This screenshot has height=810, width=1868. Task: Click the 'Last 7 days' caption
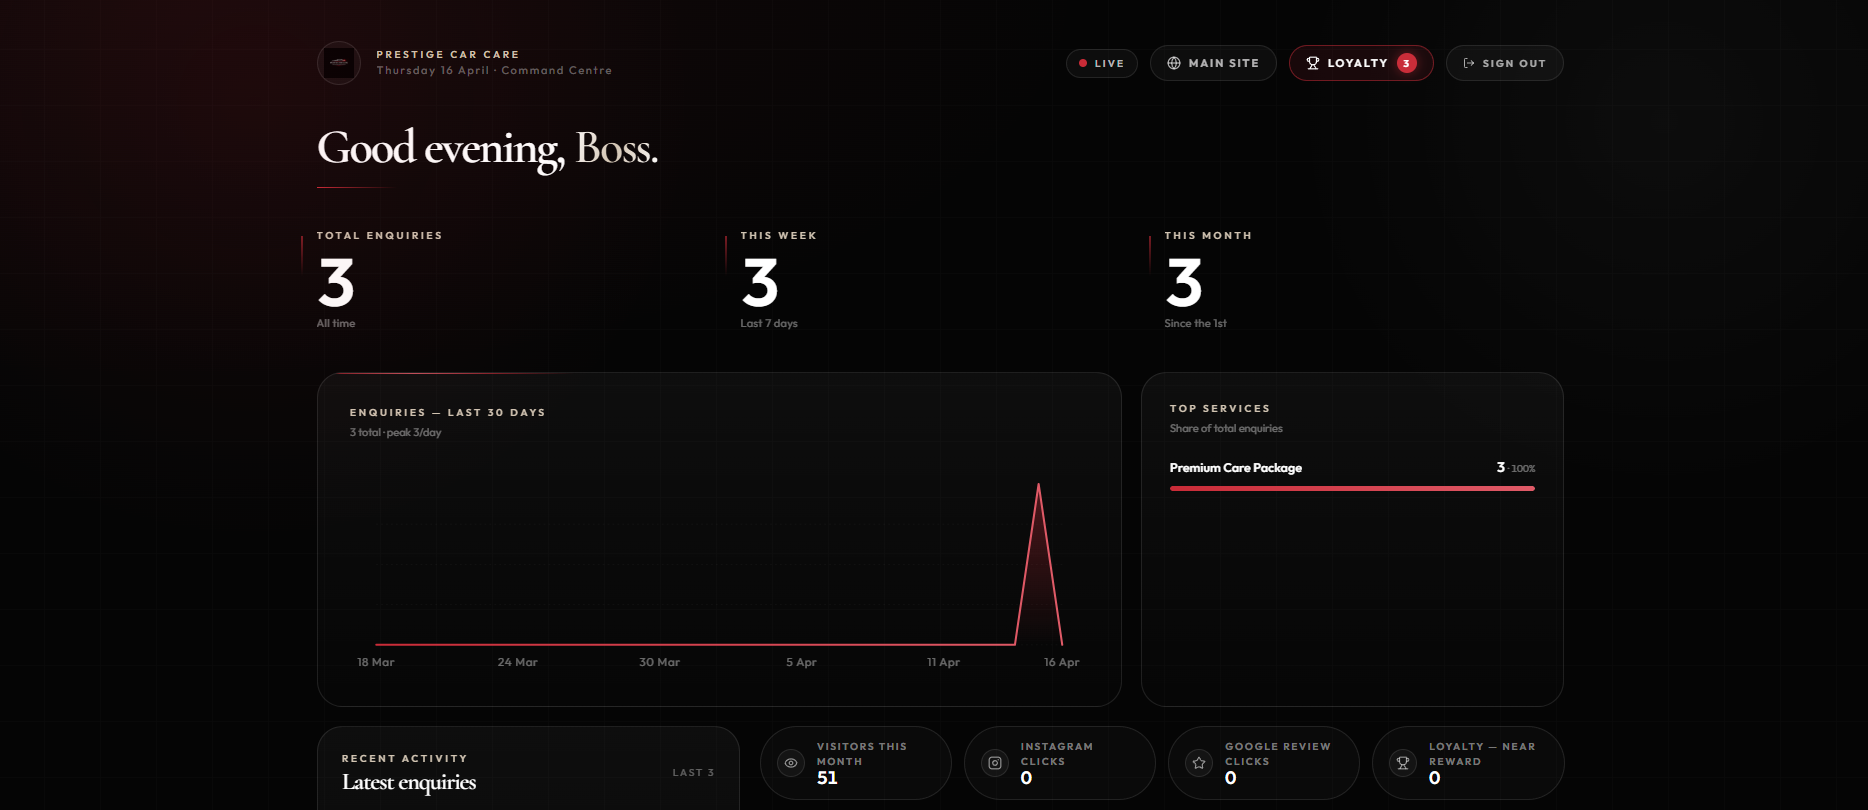click(769, 323)
